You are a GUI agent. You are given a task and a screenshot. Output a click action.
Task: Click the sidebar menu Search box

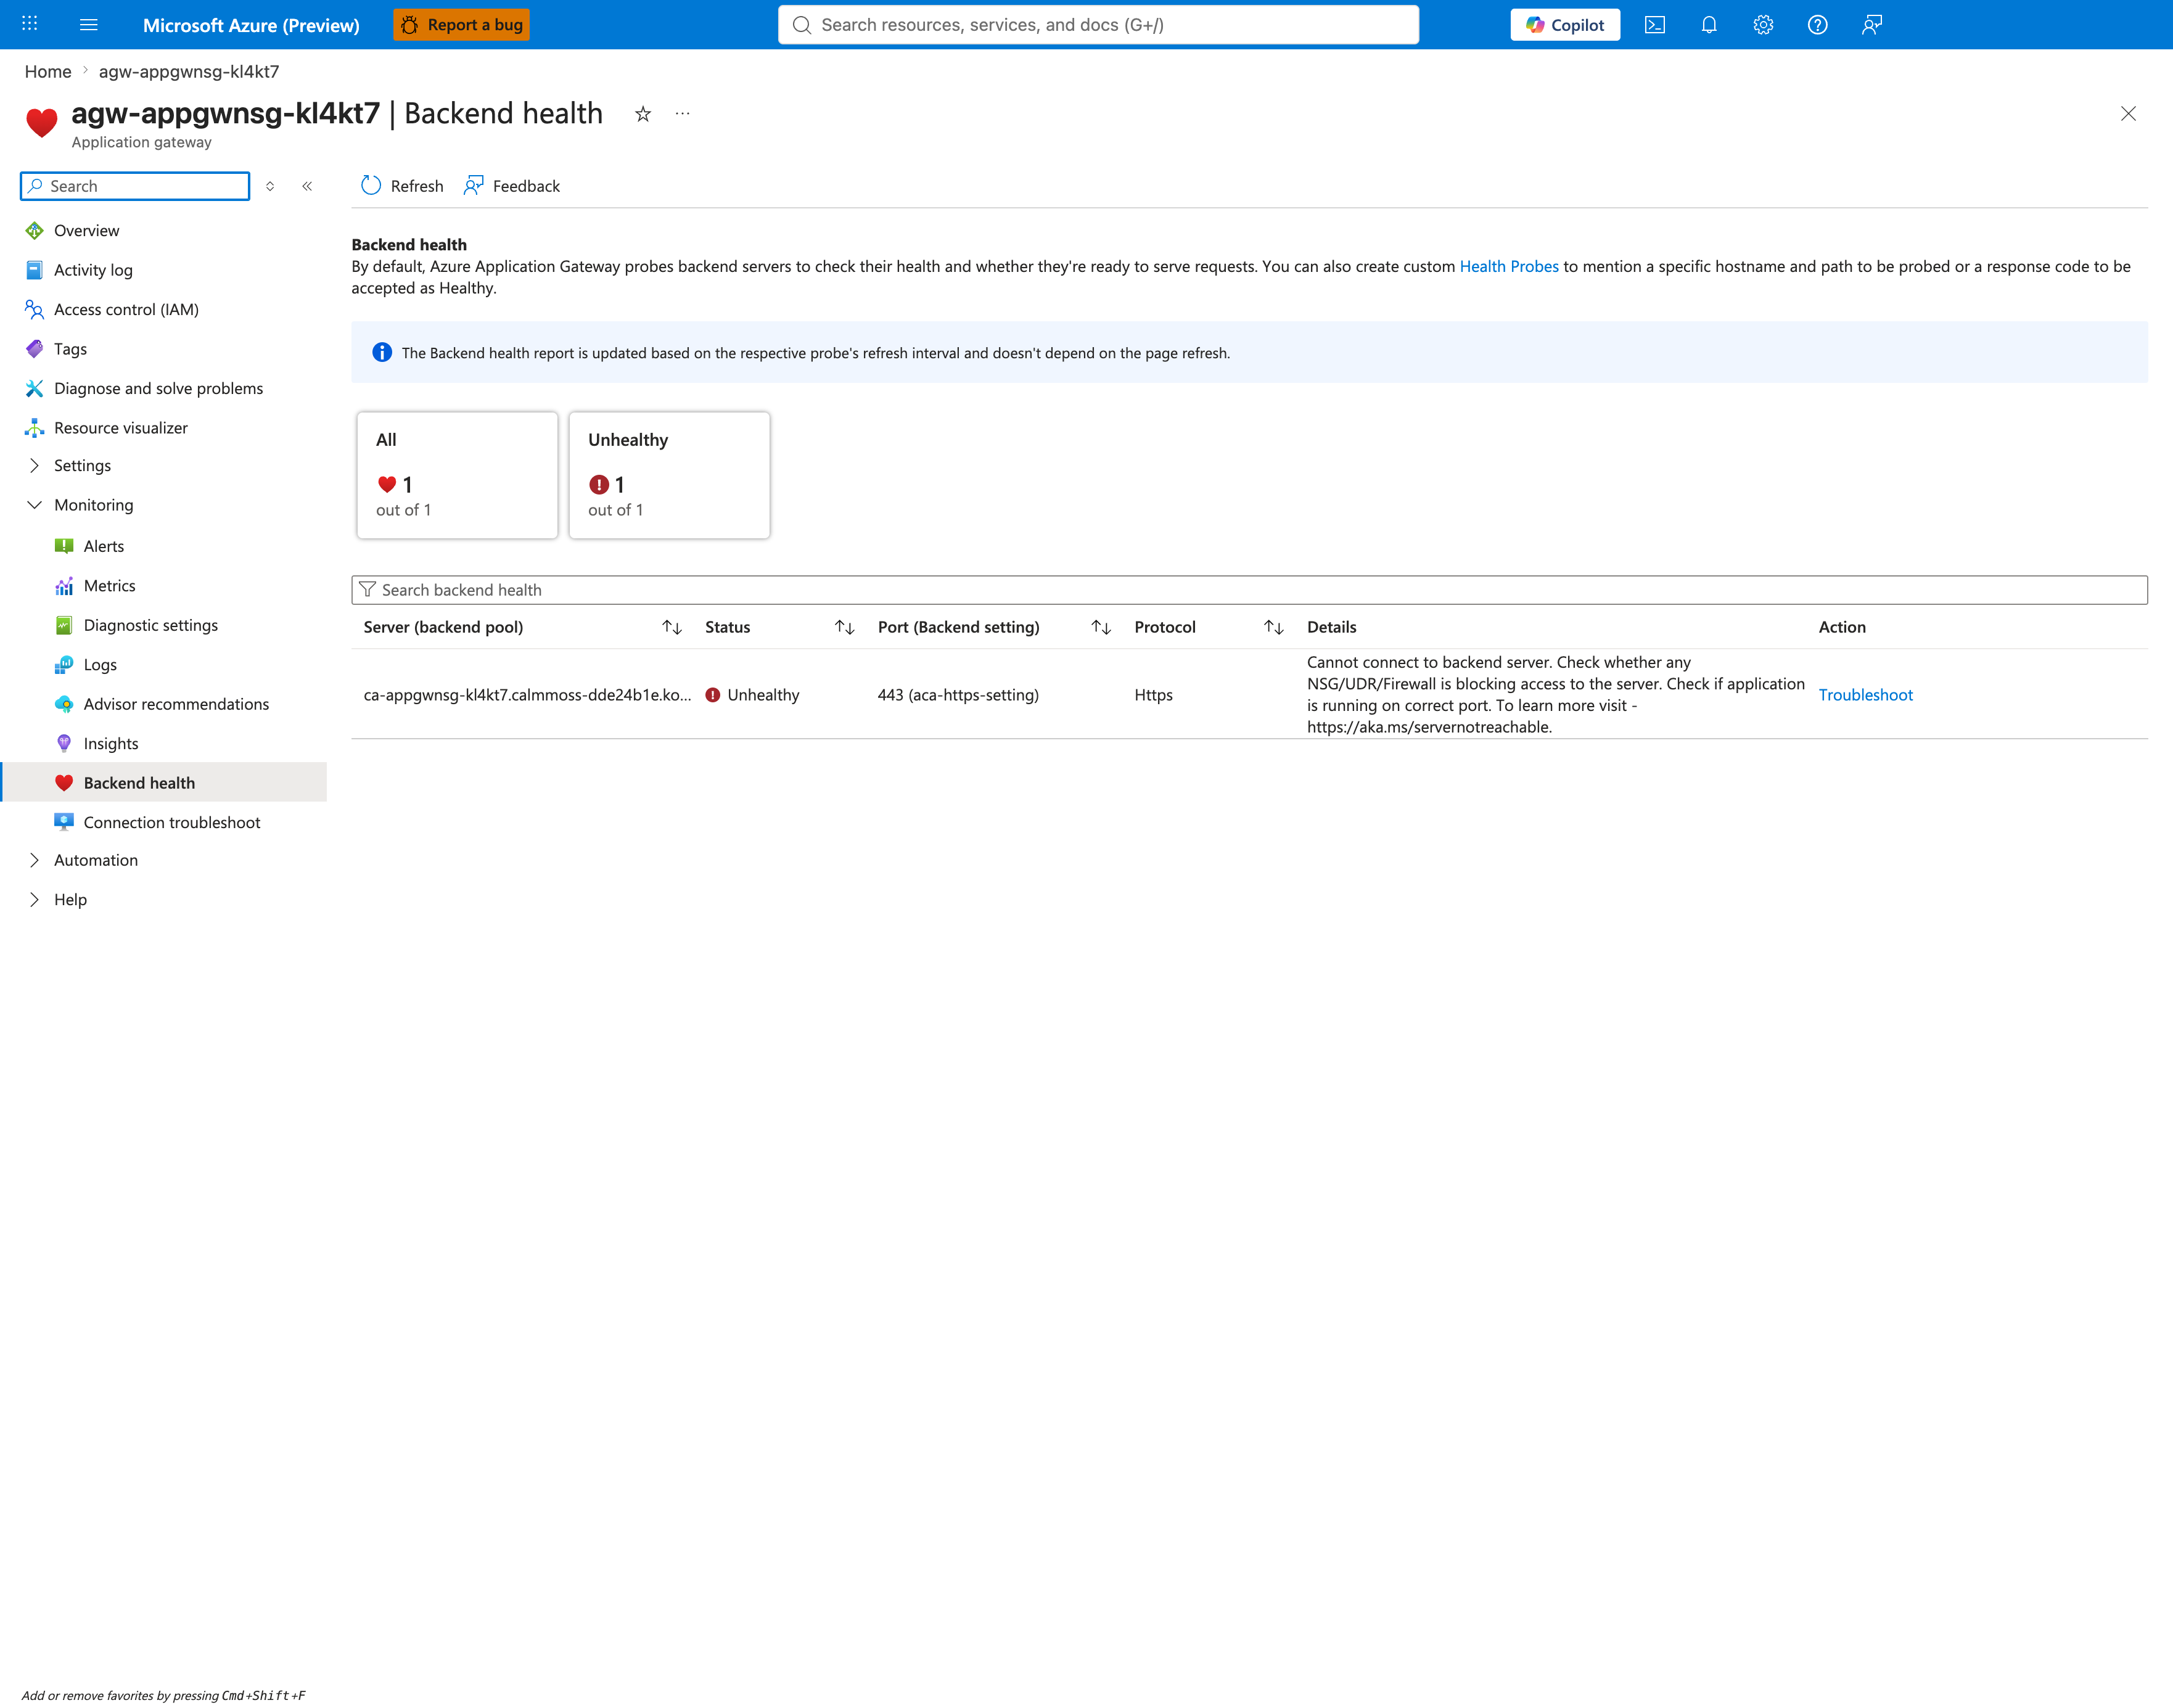tap(135, 186)
